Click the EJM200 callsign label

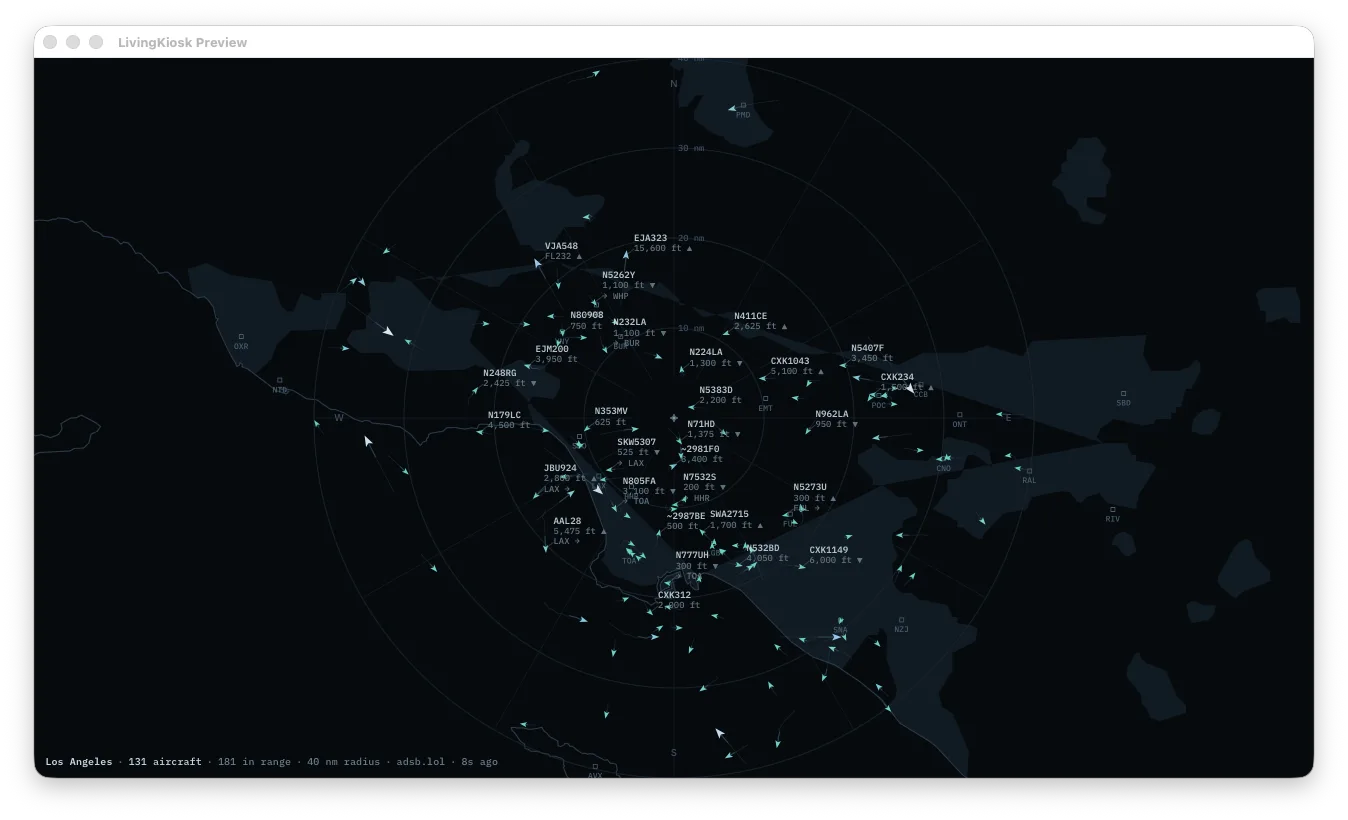point(552,349)
